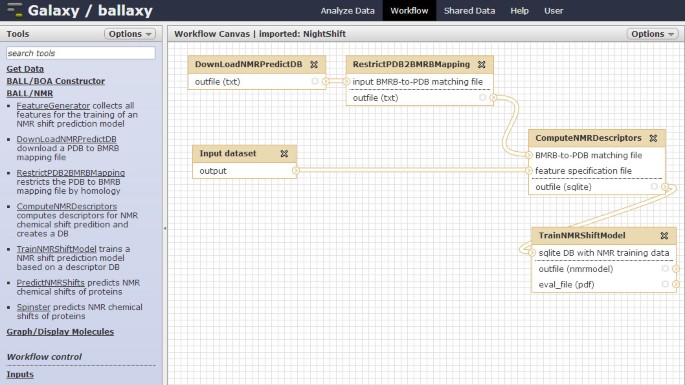Collapse the Tools panel with the divider handle
685x385 pixels.
click(165, 228)
